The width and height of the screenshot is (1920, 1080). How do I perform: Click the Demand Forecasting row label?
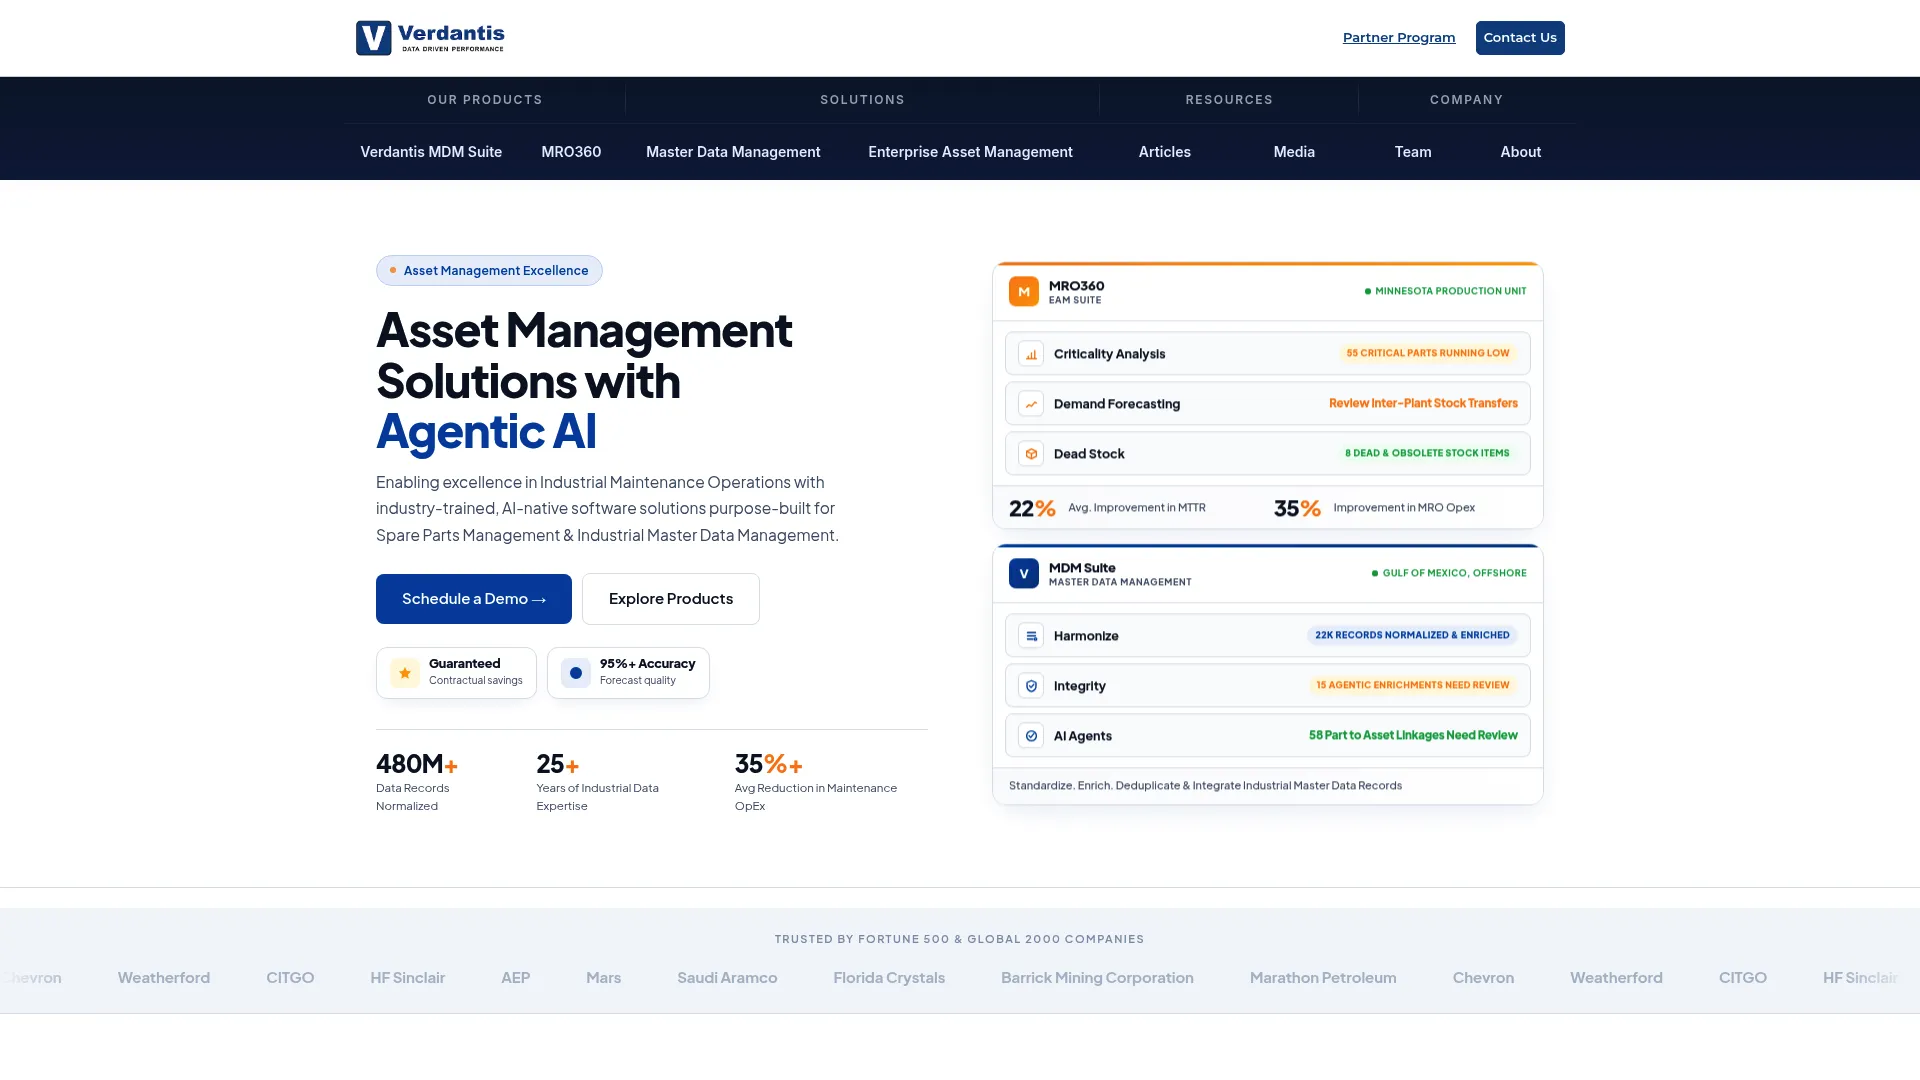[1116, 404]
